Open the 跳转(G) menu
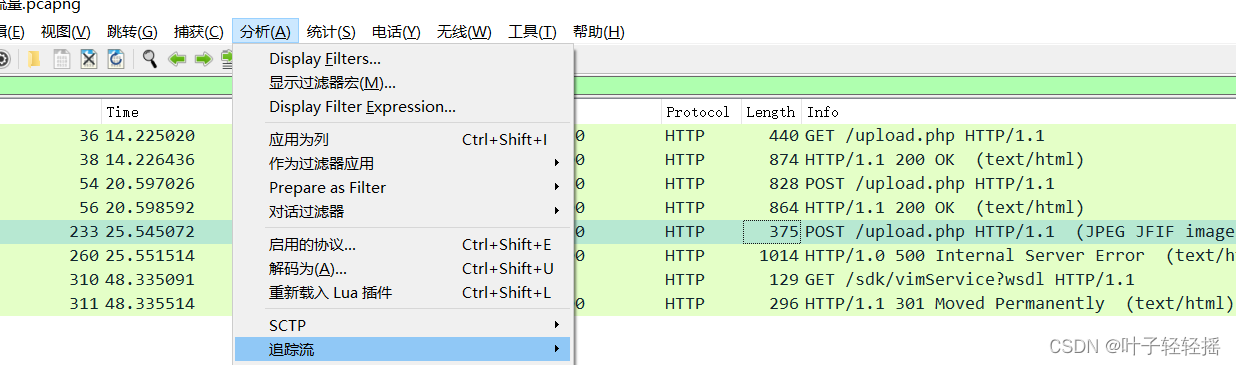 point(132,32)
